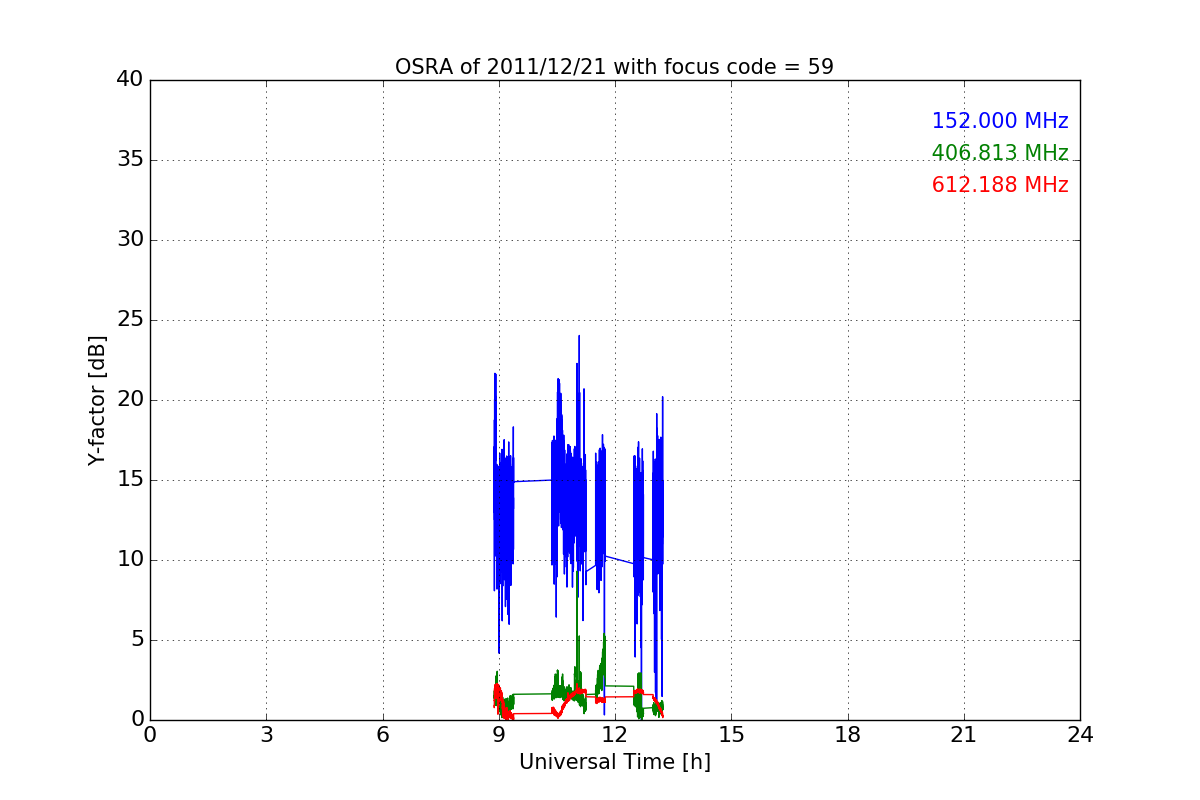
Task: Click the y-axis tick label 30
Action: (x=130, y=240)
